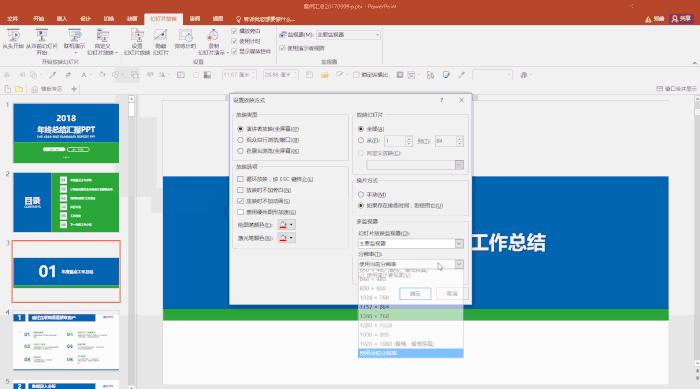
Task: Toggle Use Presenter View ribbon checkbox
Action: [x=282, y=48]
